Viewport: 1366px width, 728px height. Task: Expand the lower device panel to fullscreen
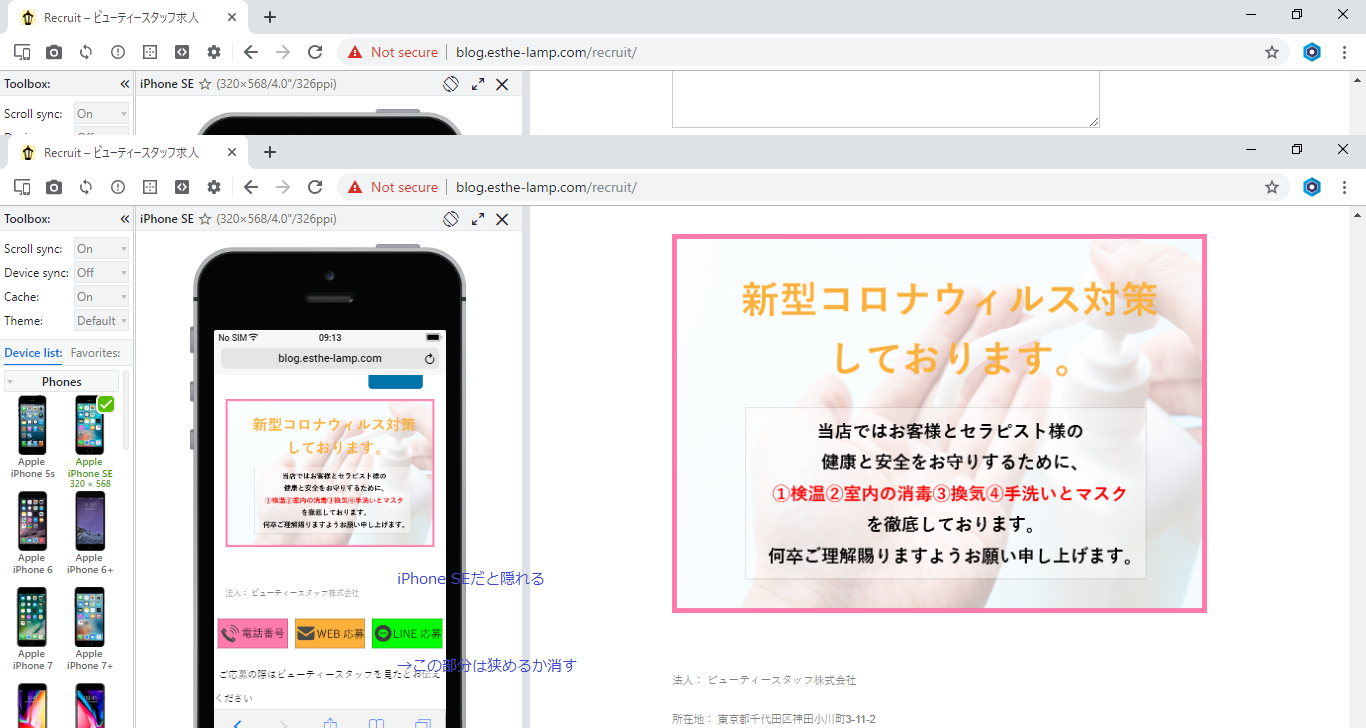click(x=478, y=219)
